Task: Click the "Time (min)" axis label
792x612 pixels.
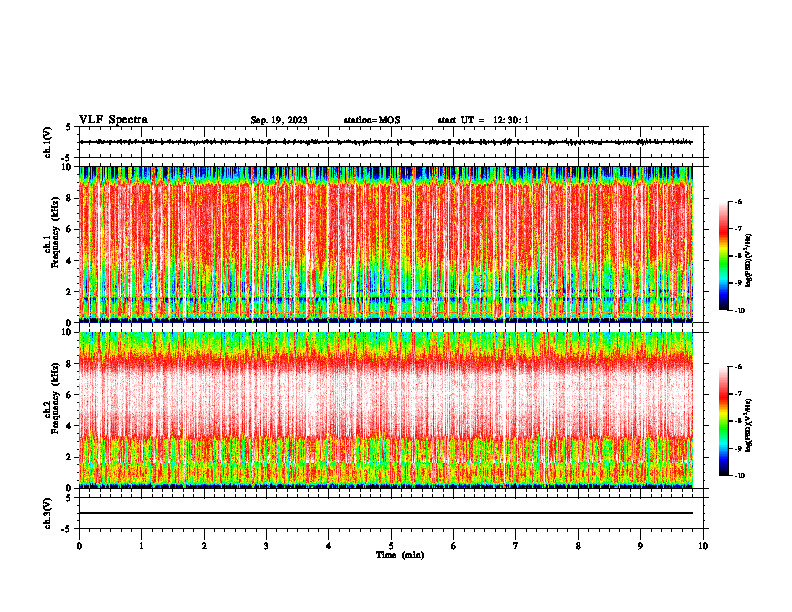Action: click(400, 555)
